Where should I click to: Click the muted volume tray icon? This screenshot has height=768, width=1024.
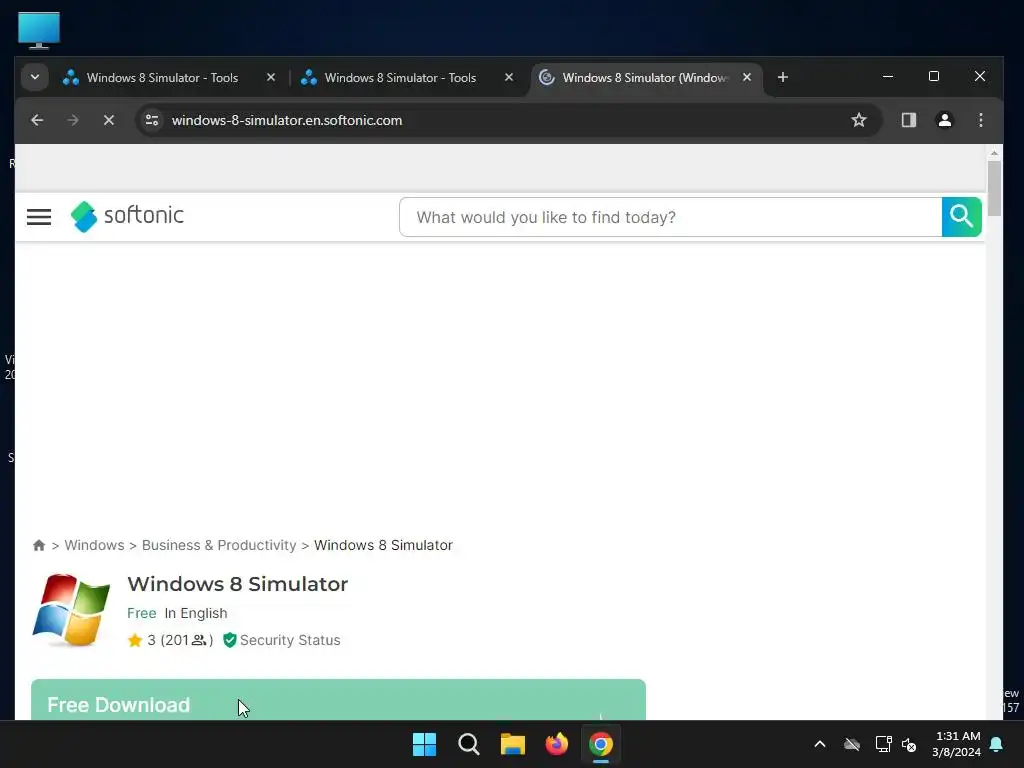point(908,744)
